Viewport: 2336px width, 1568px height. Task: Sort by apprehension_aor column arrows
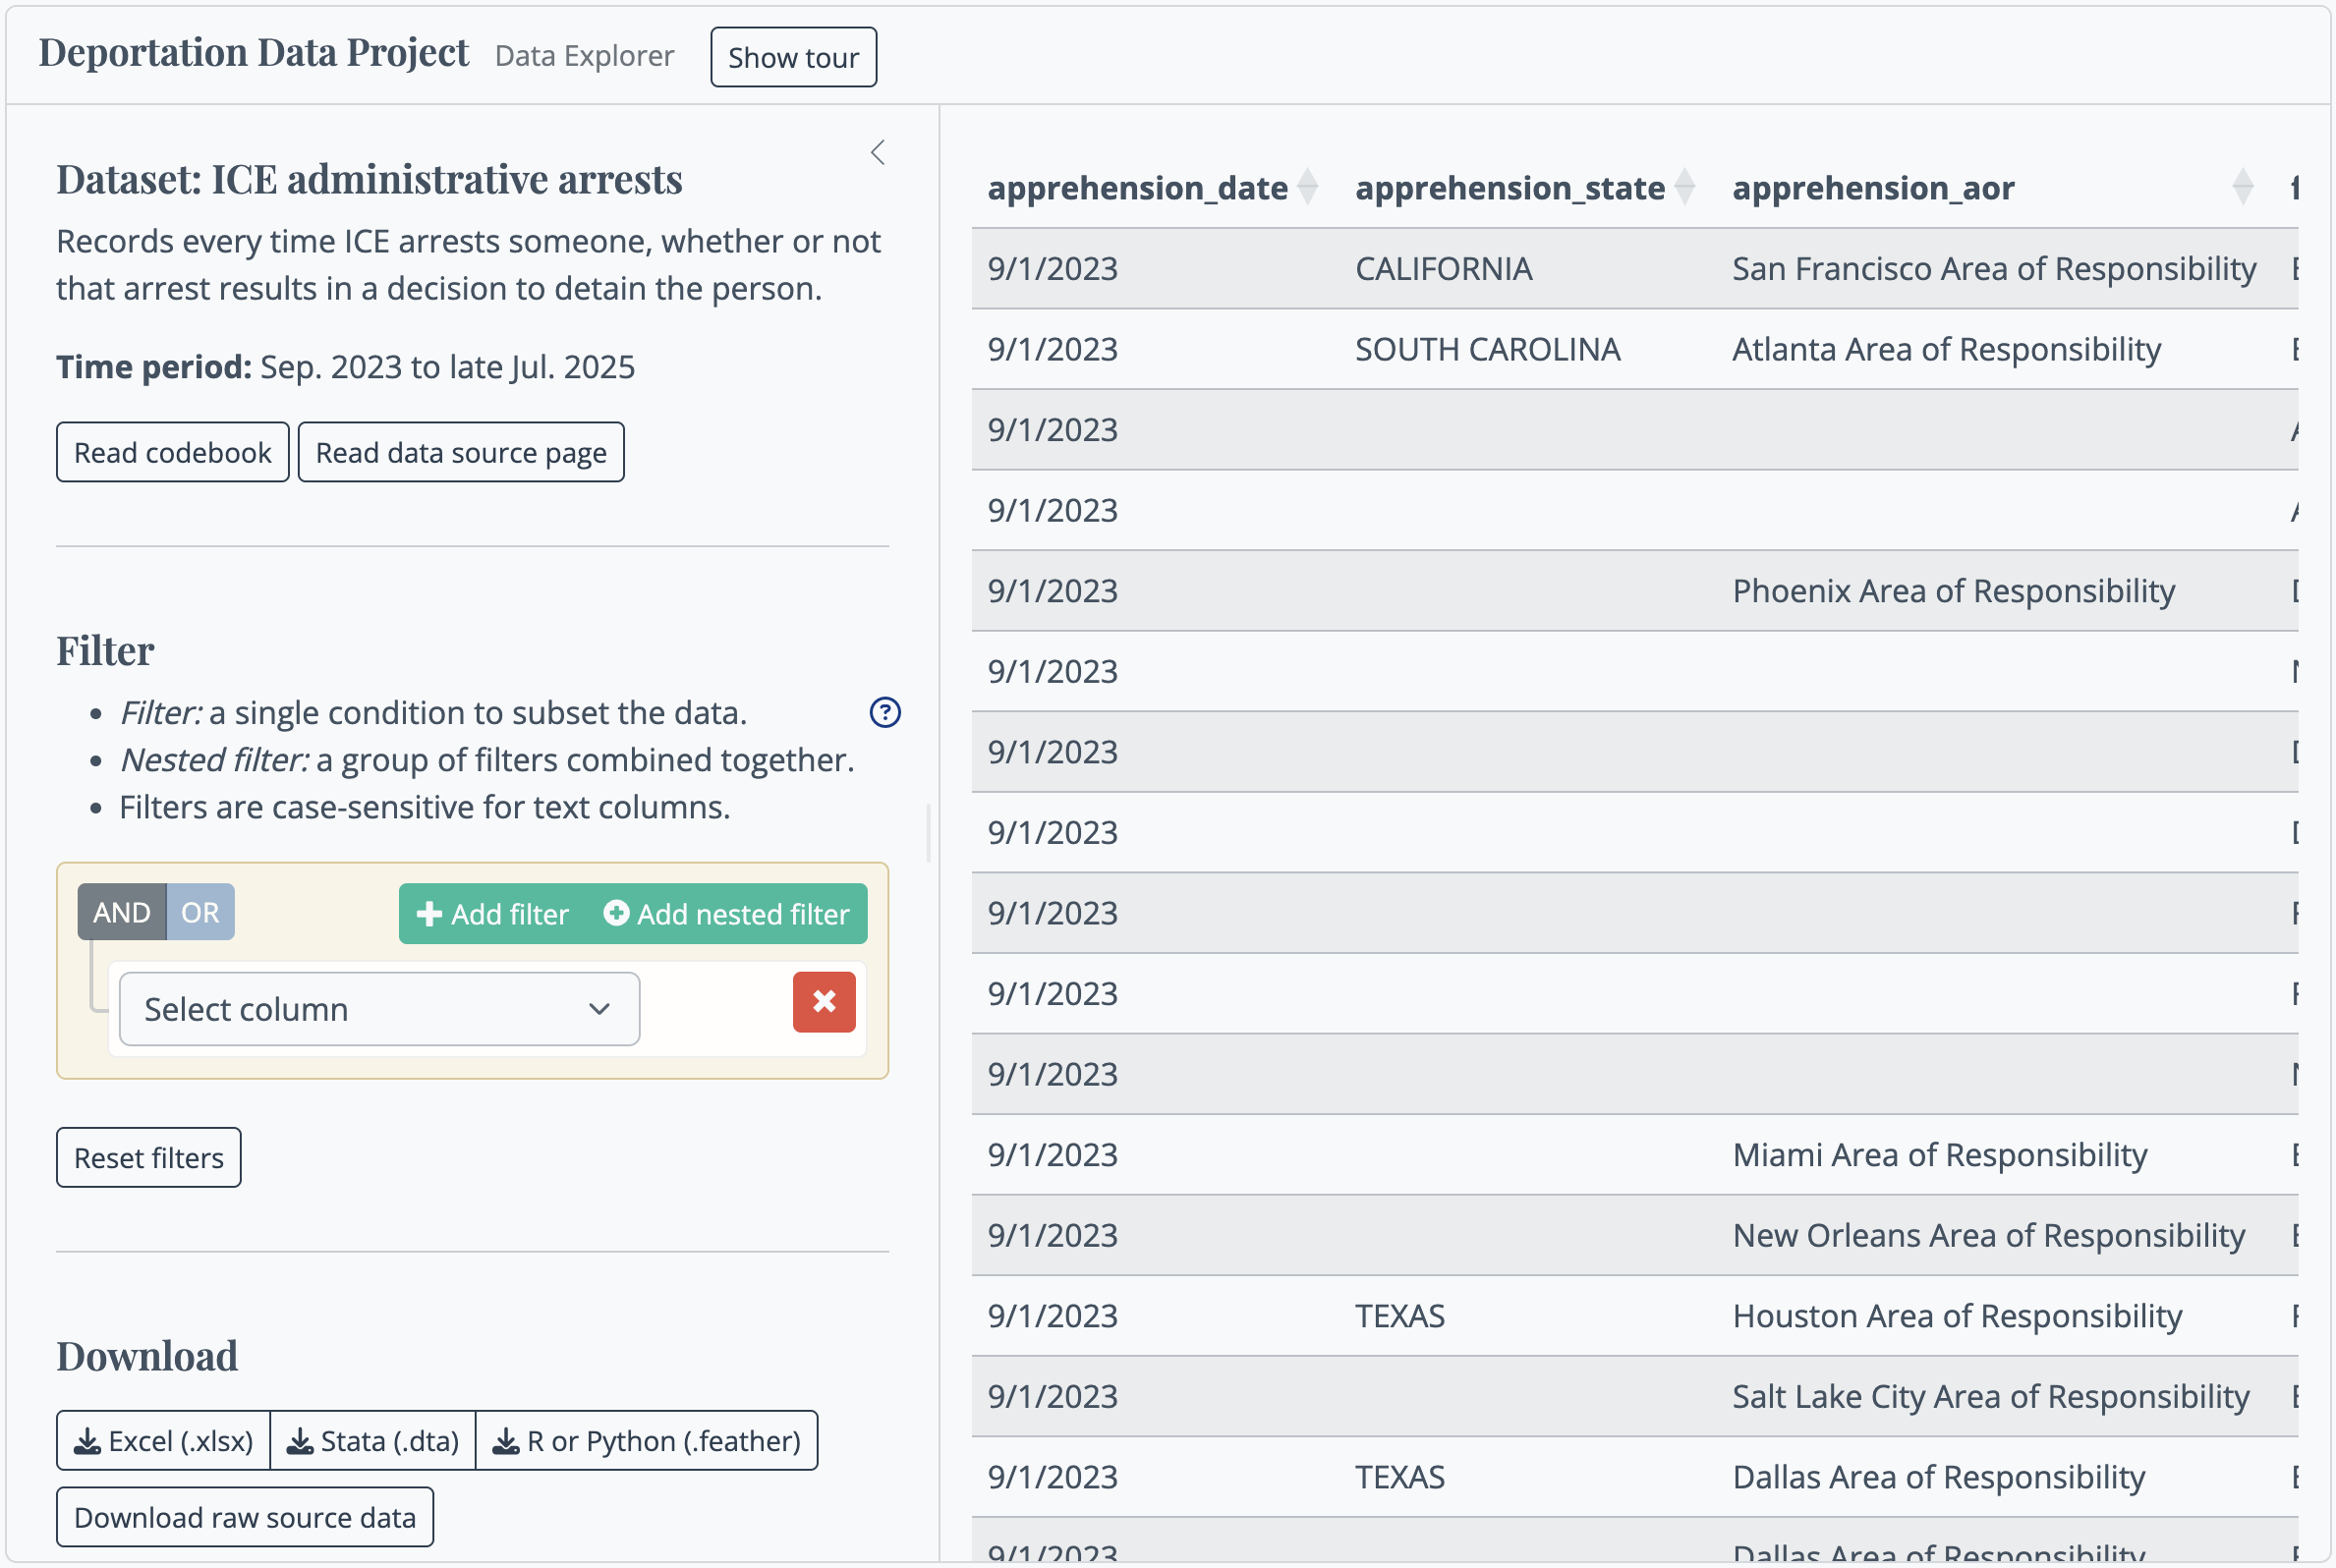point(2241,187)
